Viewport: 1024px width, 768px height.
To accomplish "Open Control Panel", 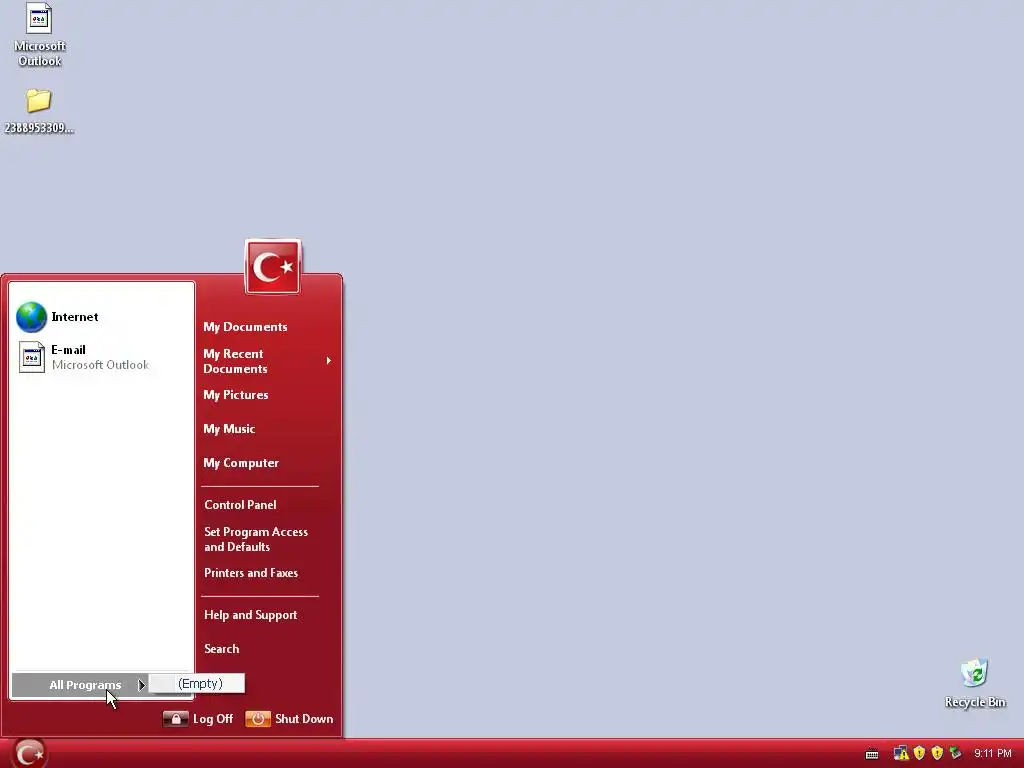I will (x=240, y=504).
